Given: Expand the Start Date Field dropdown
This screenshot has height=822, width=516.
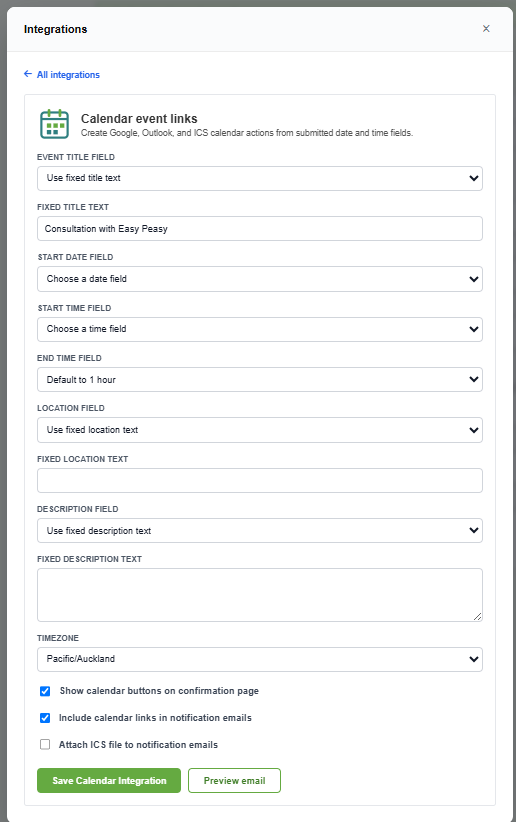Looking at the screenshot, I should (x=260, y=279).
